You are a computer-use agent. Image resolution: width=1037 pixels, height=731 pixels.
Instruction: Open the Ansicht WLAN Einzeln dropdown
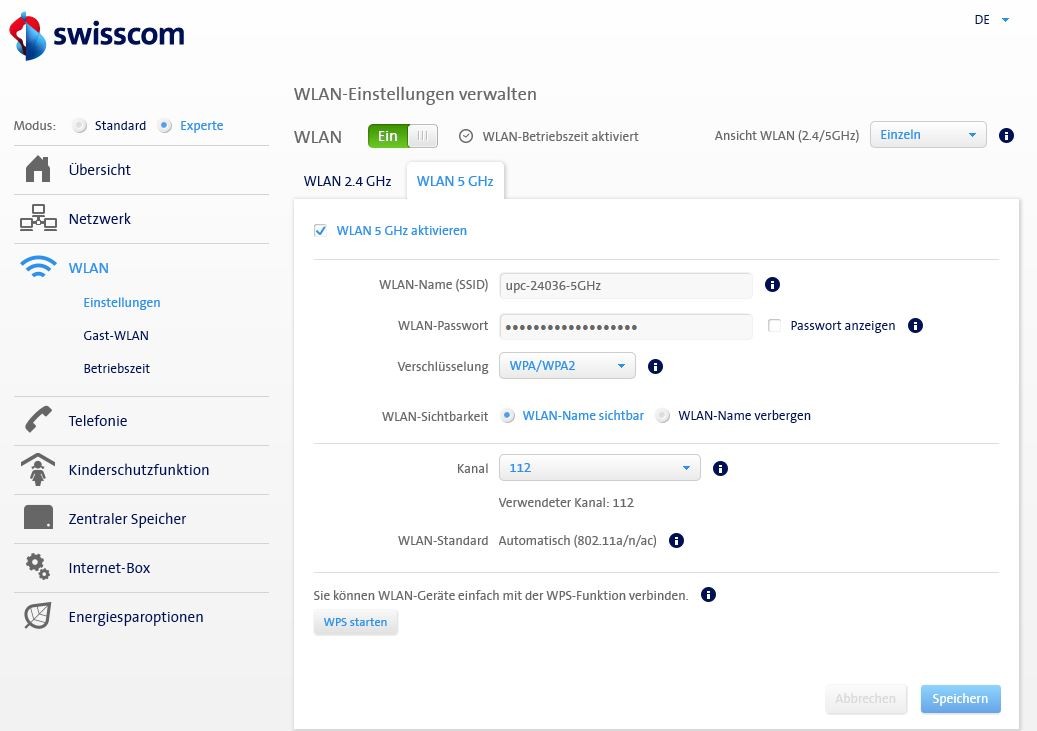(927, 135)
